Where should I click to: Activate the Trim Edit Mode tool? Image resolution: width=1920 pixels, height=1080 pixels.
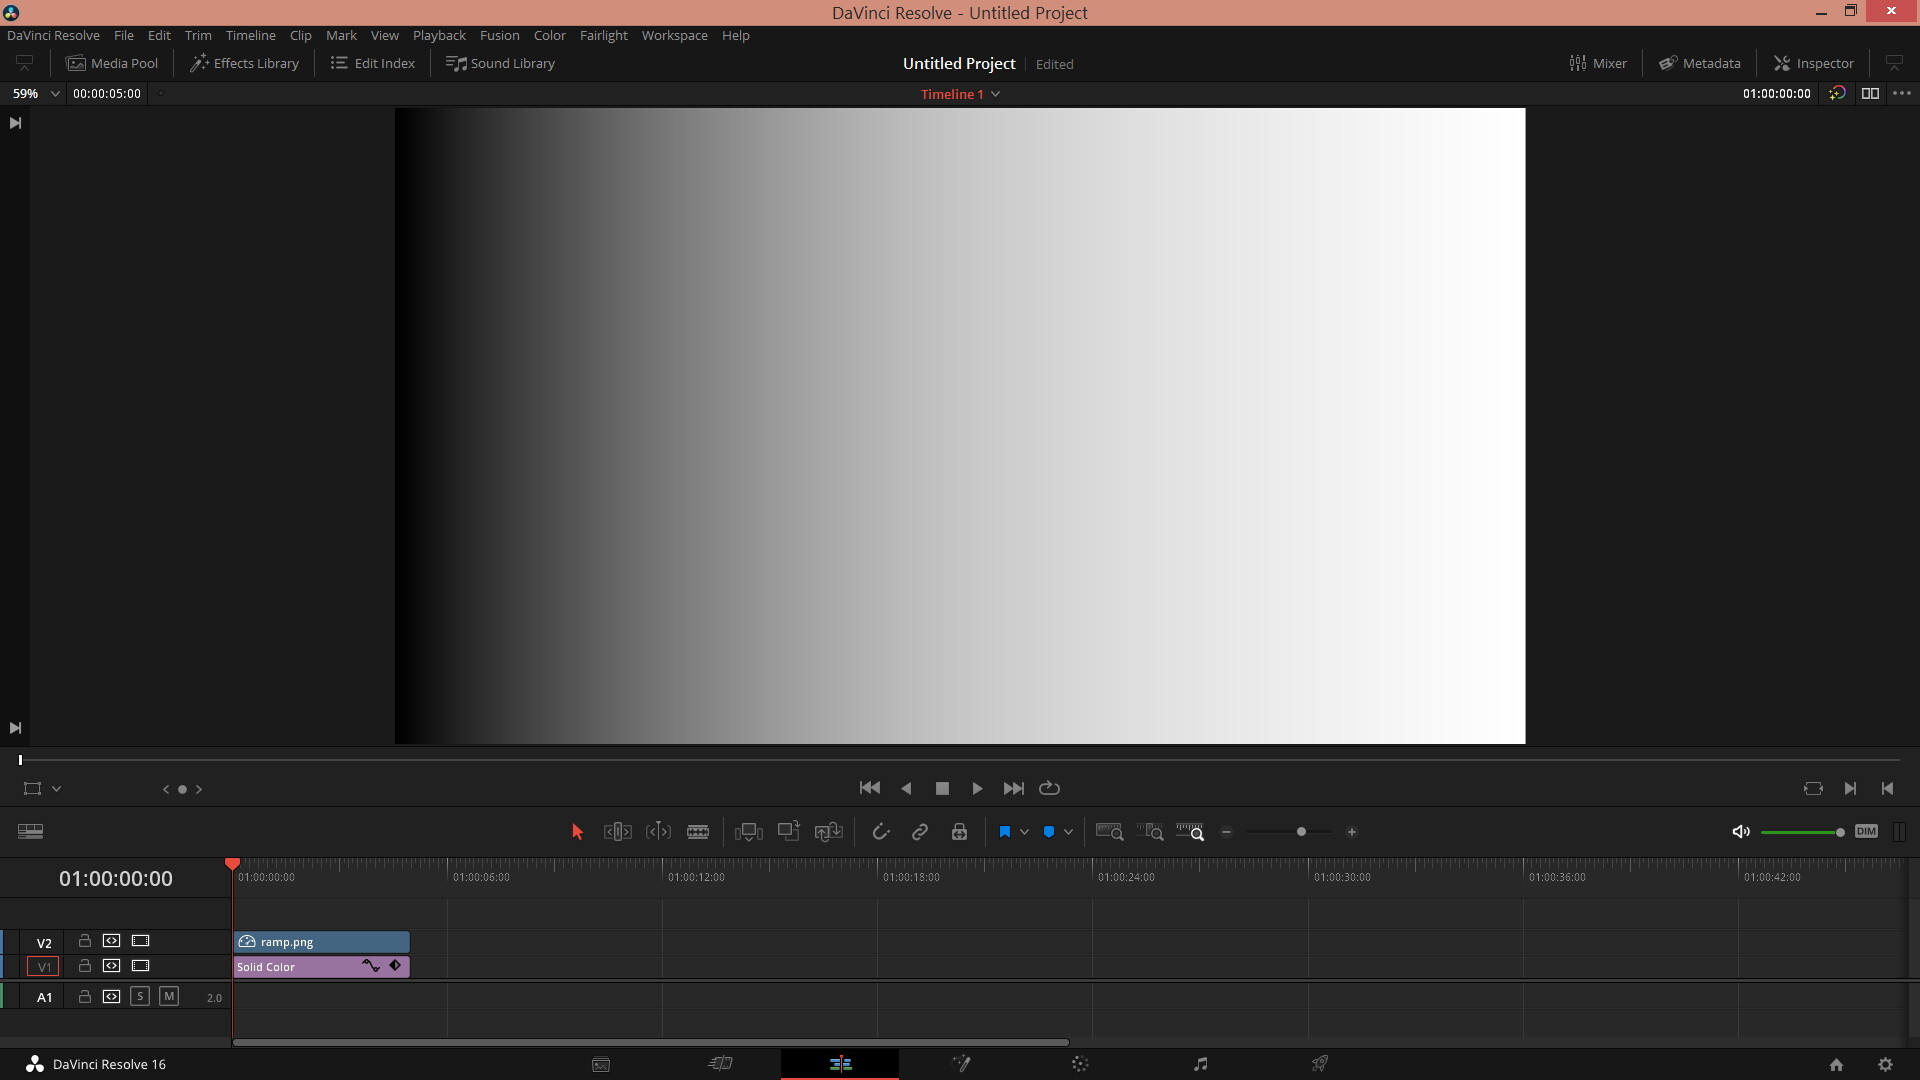[x=618, y=832]
